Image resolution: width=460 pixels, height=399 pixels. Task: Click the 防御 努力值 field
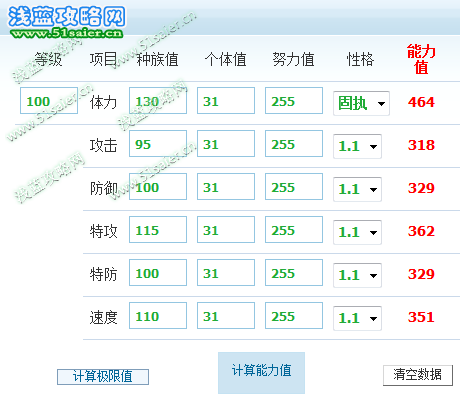(x=294, y=187)
